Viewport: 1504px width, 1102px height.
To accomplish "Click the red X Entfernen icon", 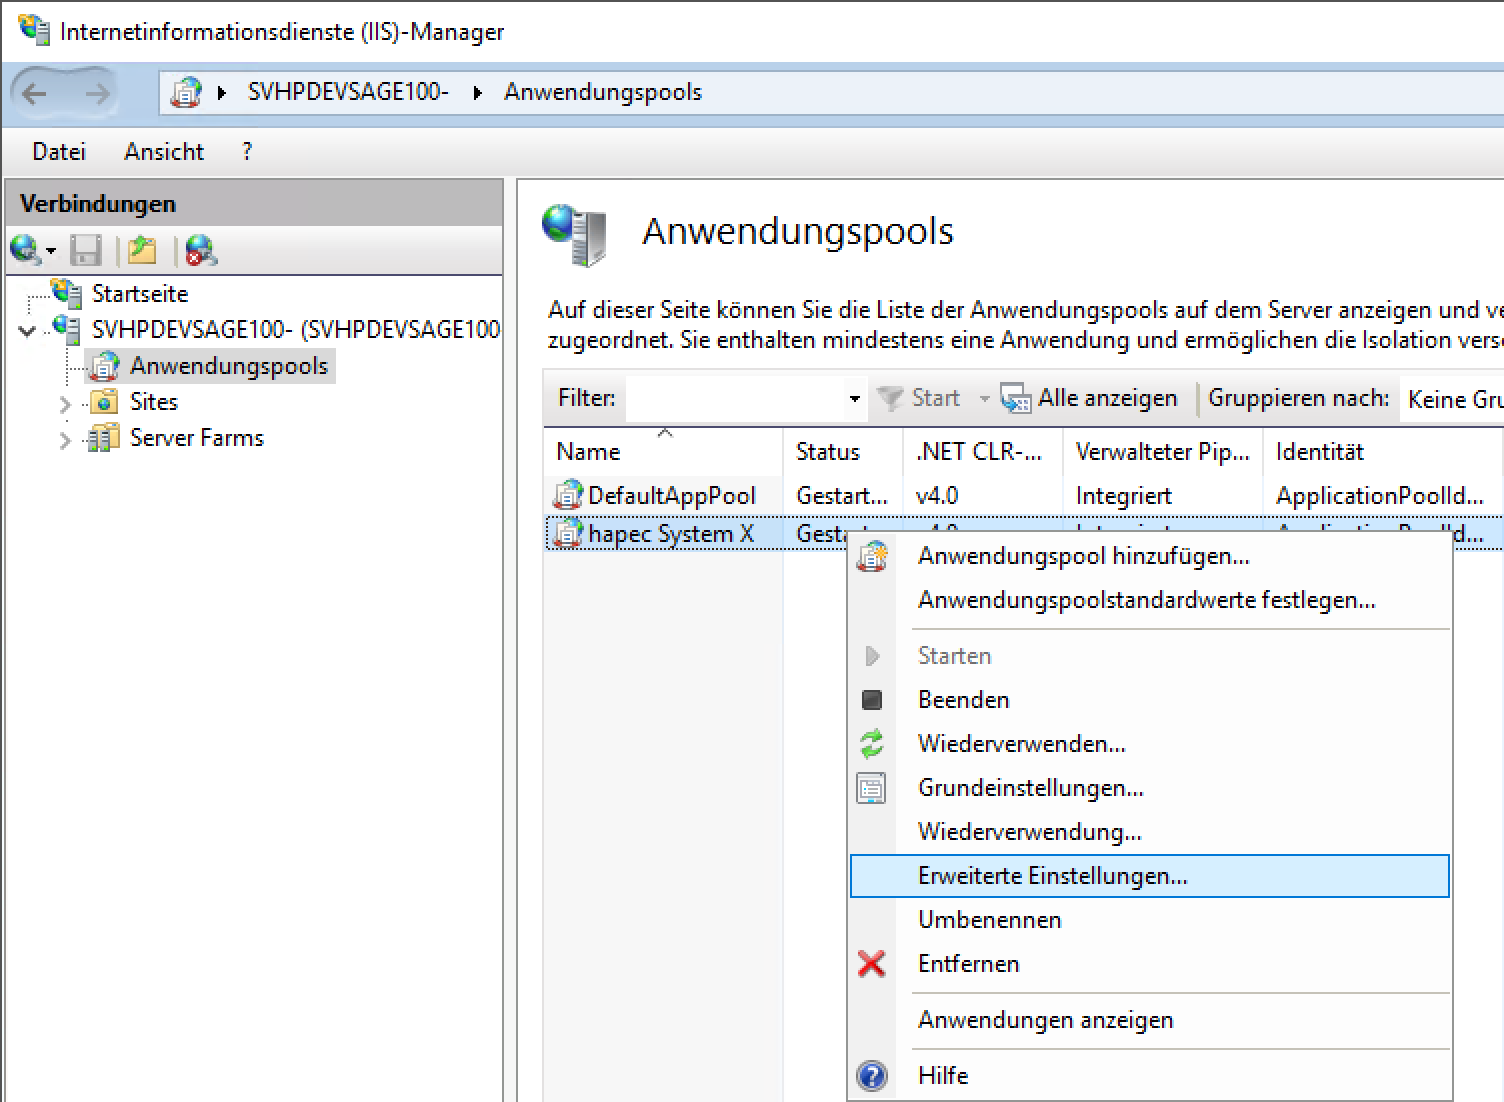I will (871, 964).
